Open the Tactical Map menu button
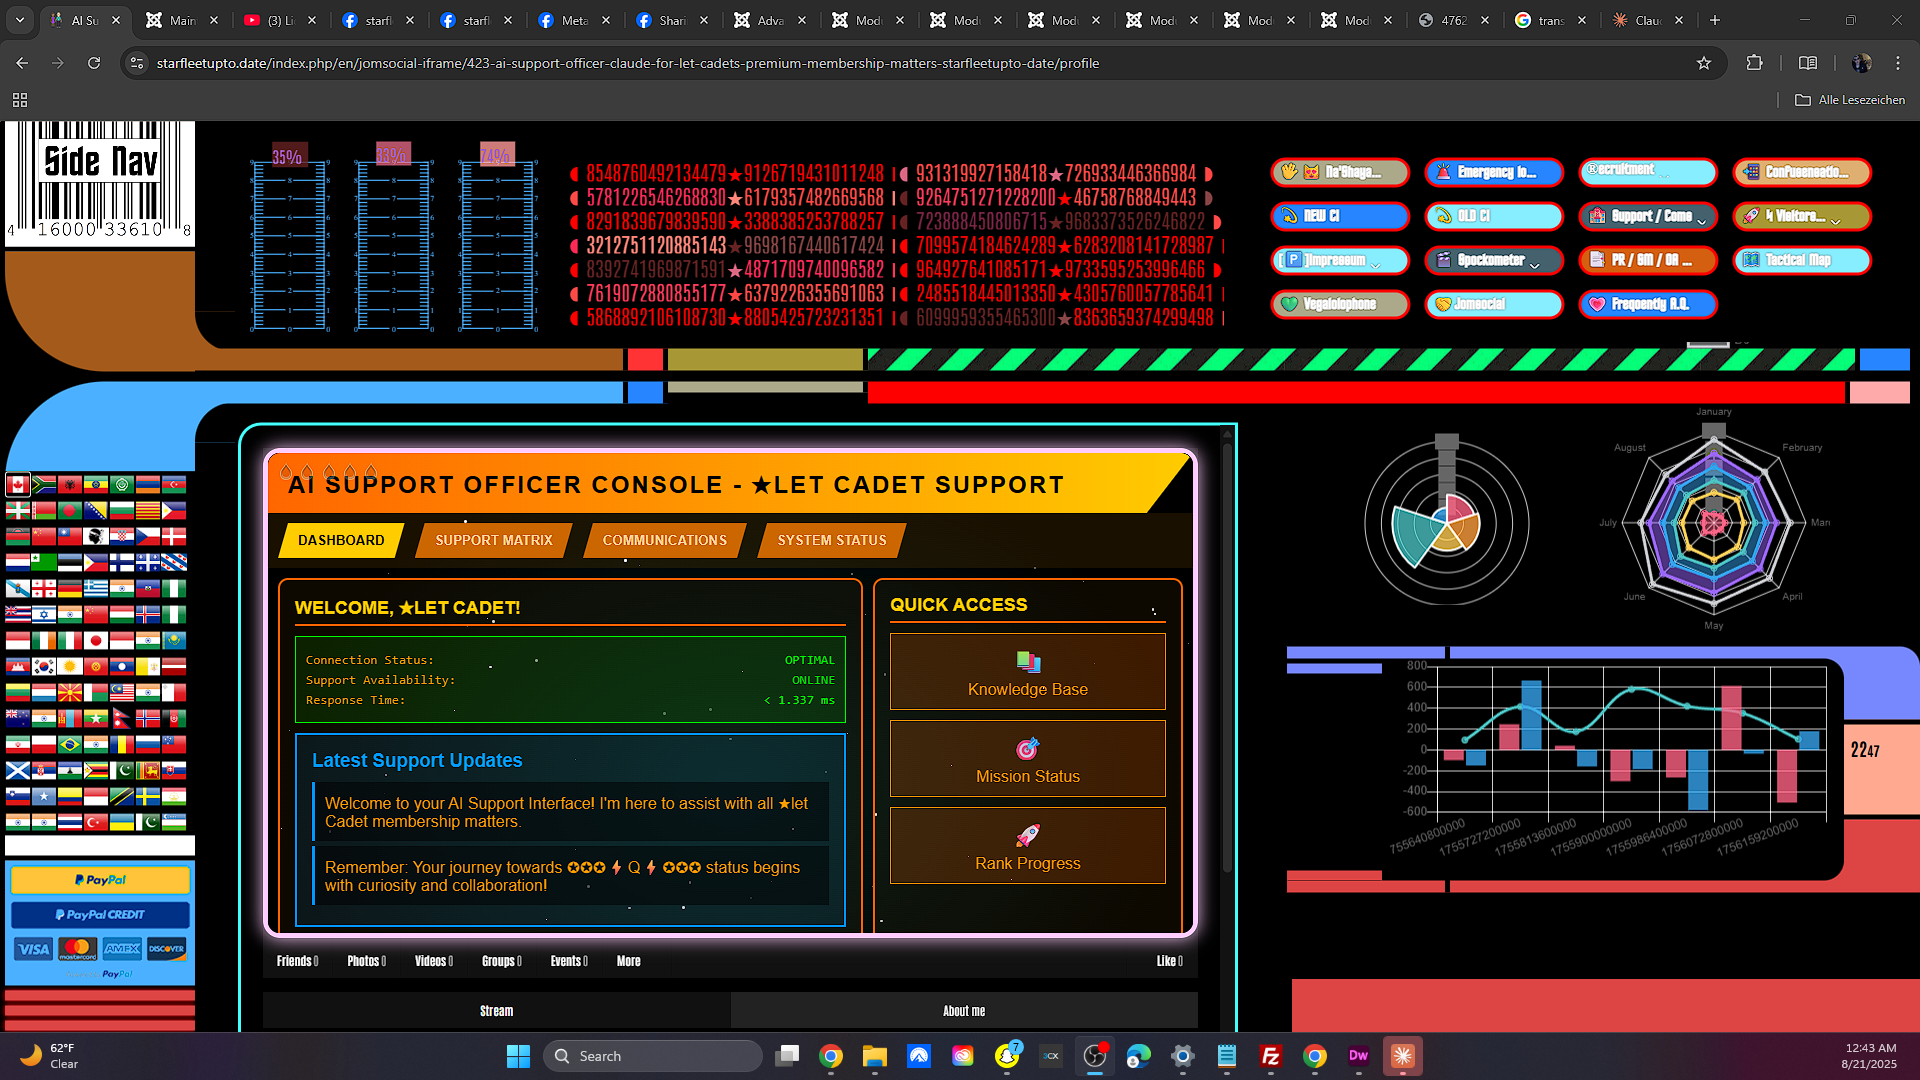Image resolution: width=1920 pixels, height=1080 pixels. coord(1801,260)
